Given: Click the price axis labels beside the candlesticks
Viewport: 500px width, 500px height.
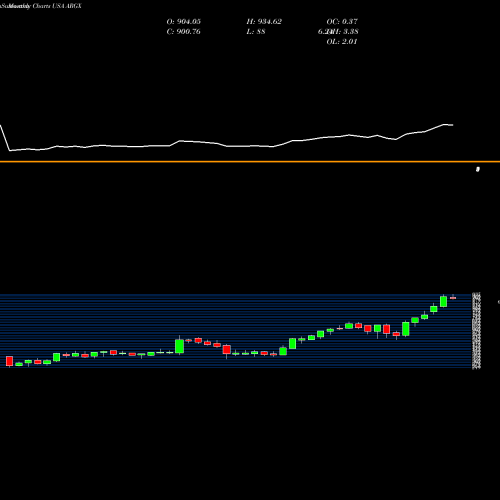Looking at the screenshot, I should click(476, 331).
